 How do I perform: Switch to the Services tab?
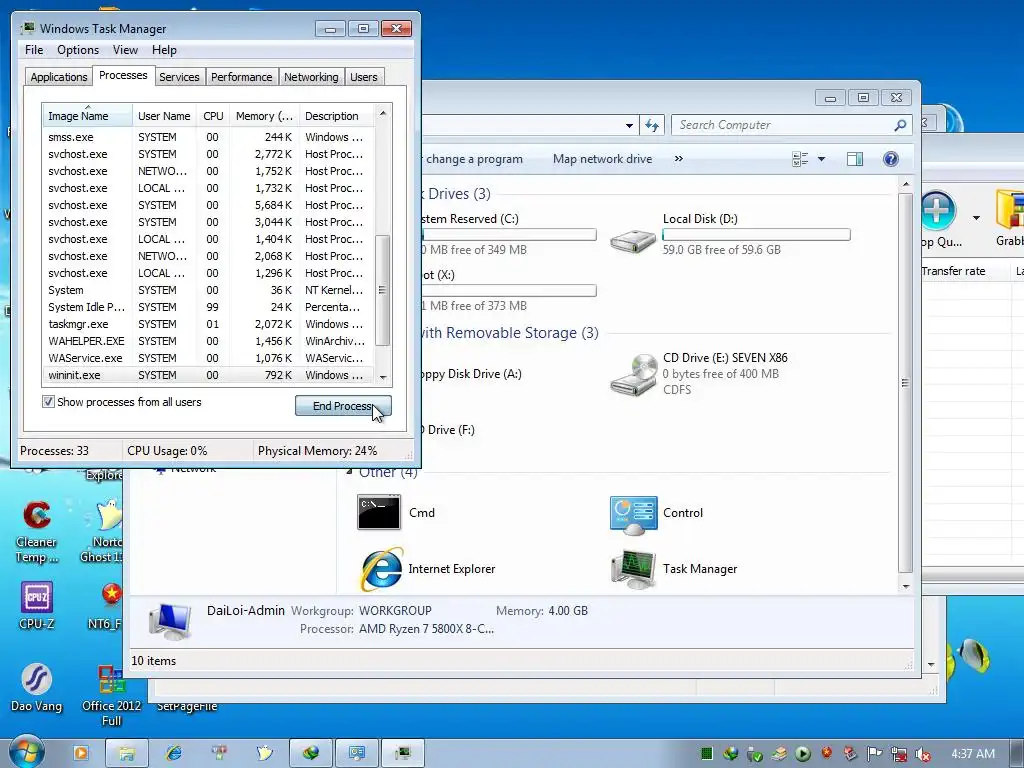179,77
